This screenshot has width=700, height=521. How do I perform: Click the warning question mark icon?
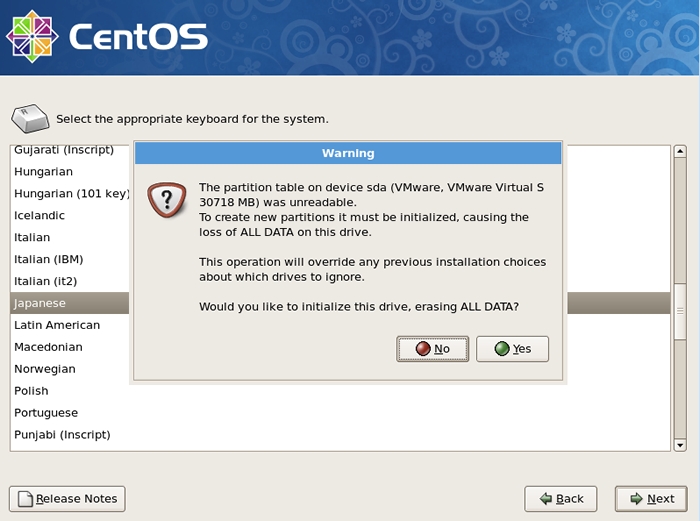click(x=167, y=200)
